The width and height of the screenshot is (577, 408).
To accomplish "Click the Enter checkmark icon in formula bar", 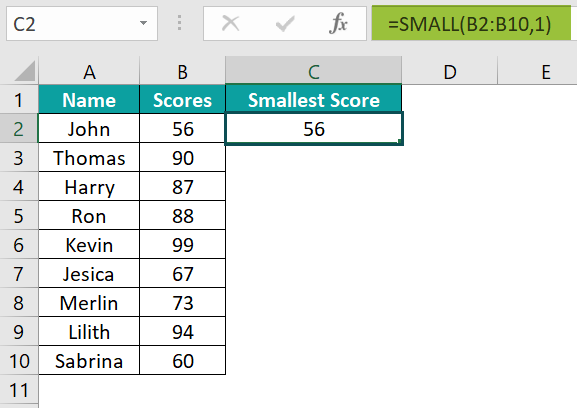I will 285,24.
